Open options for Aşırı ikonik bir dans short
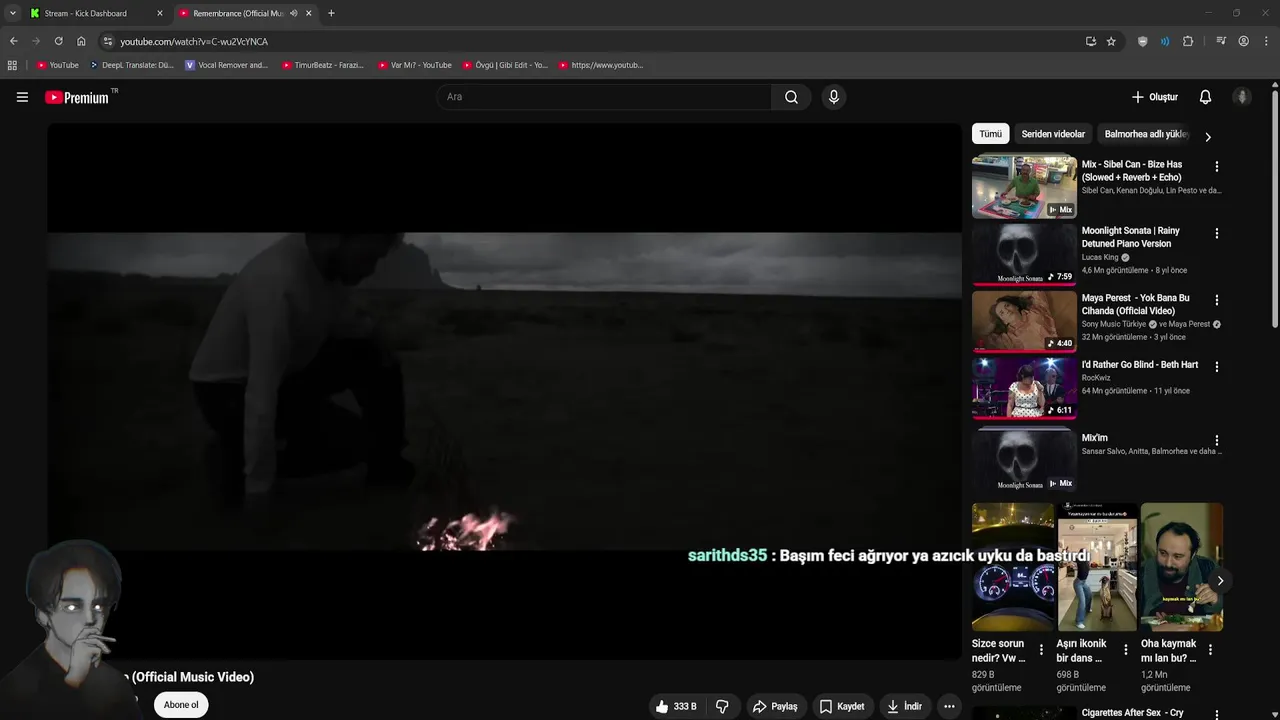Viewport: 1280px width, 720px height. (x=1125, y=650)
